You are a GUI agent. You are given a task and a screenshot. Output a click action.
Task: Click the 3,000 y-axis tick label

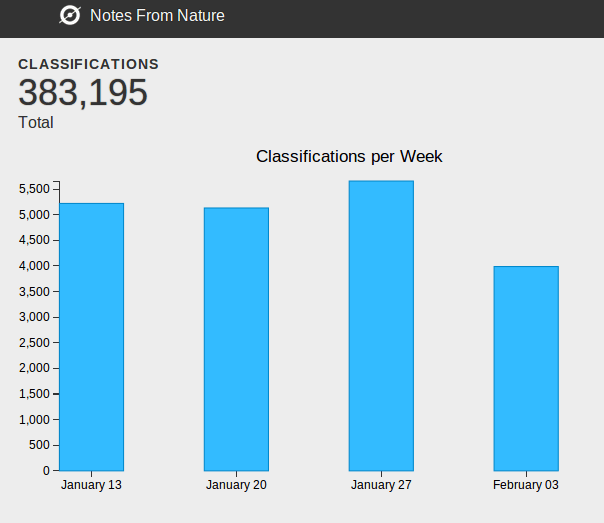click(34, 317)
